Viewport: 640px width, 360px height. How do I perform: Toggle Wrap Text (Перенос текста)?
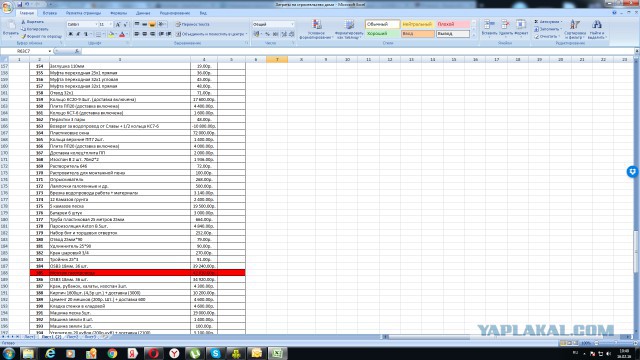[193, 24]
